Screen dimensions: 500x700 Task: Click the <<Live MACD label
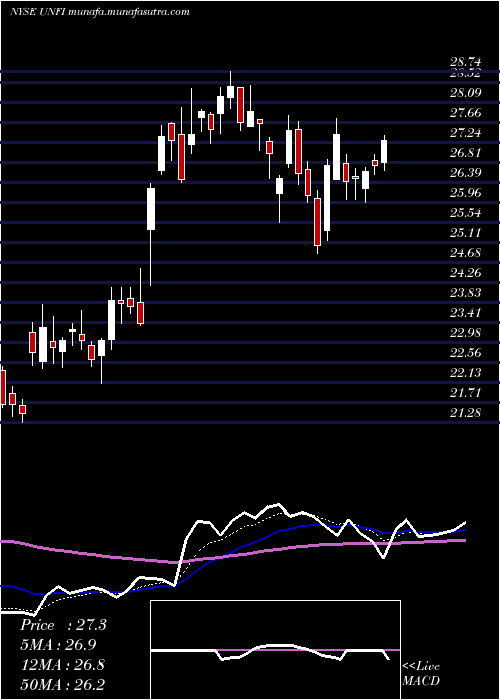pyautogui.click(x=421, y=674)
